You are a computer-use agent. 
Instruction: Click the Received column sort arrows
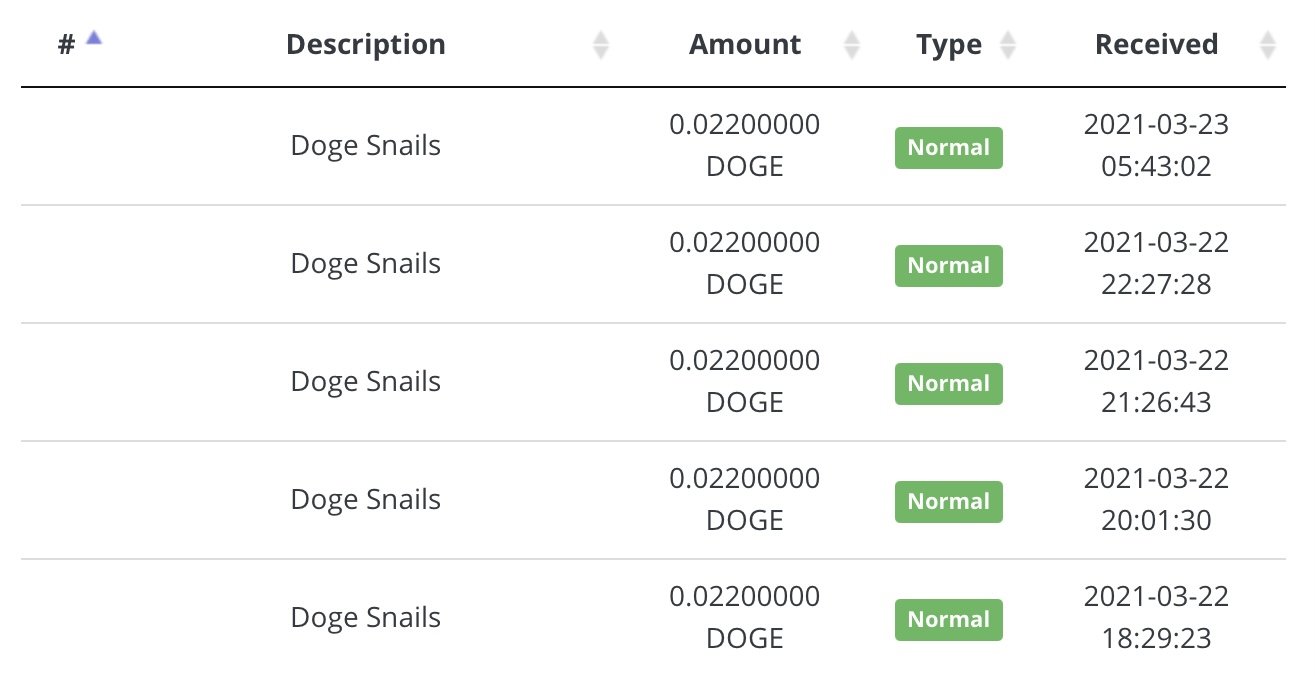click(x=1268, y=45)
